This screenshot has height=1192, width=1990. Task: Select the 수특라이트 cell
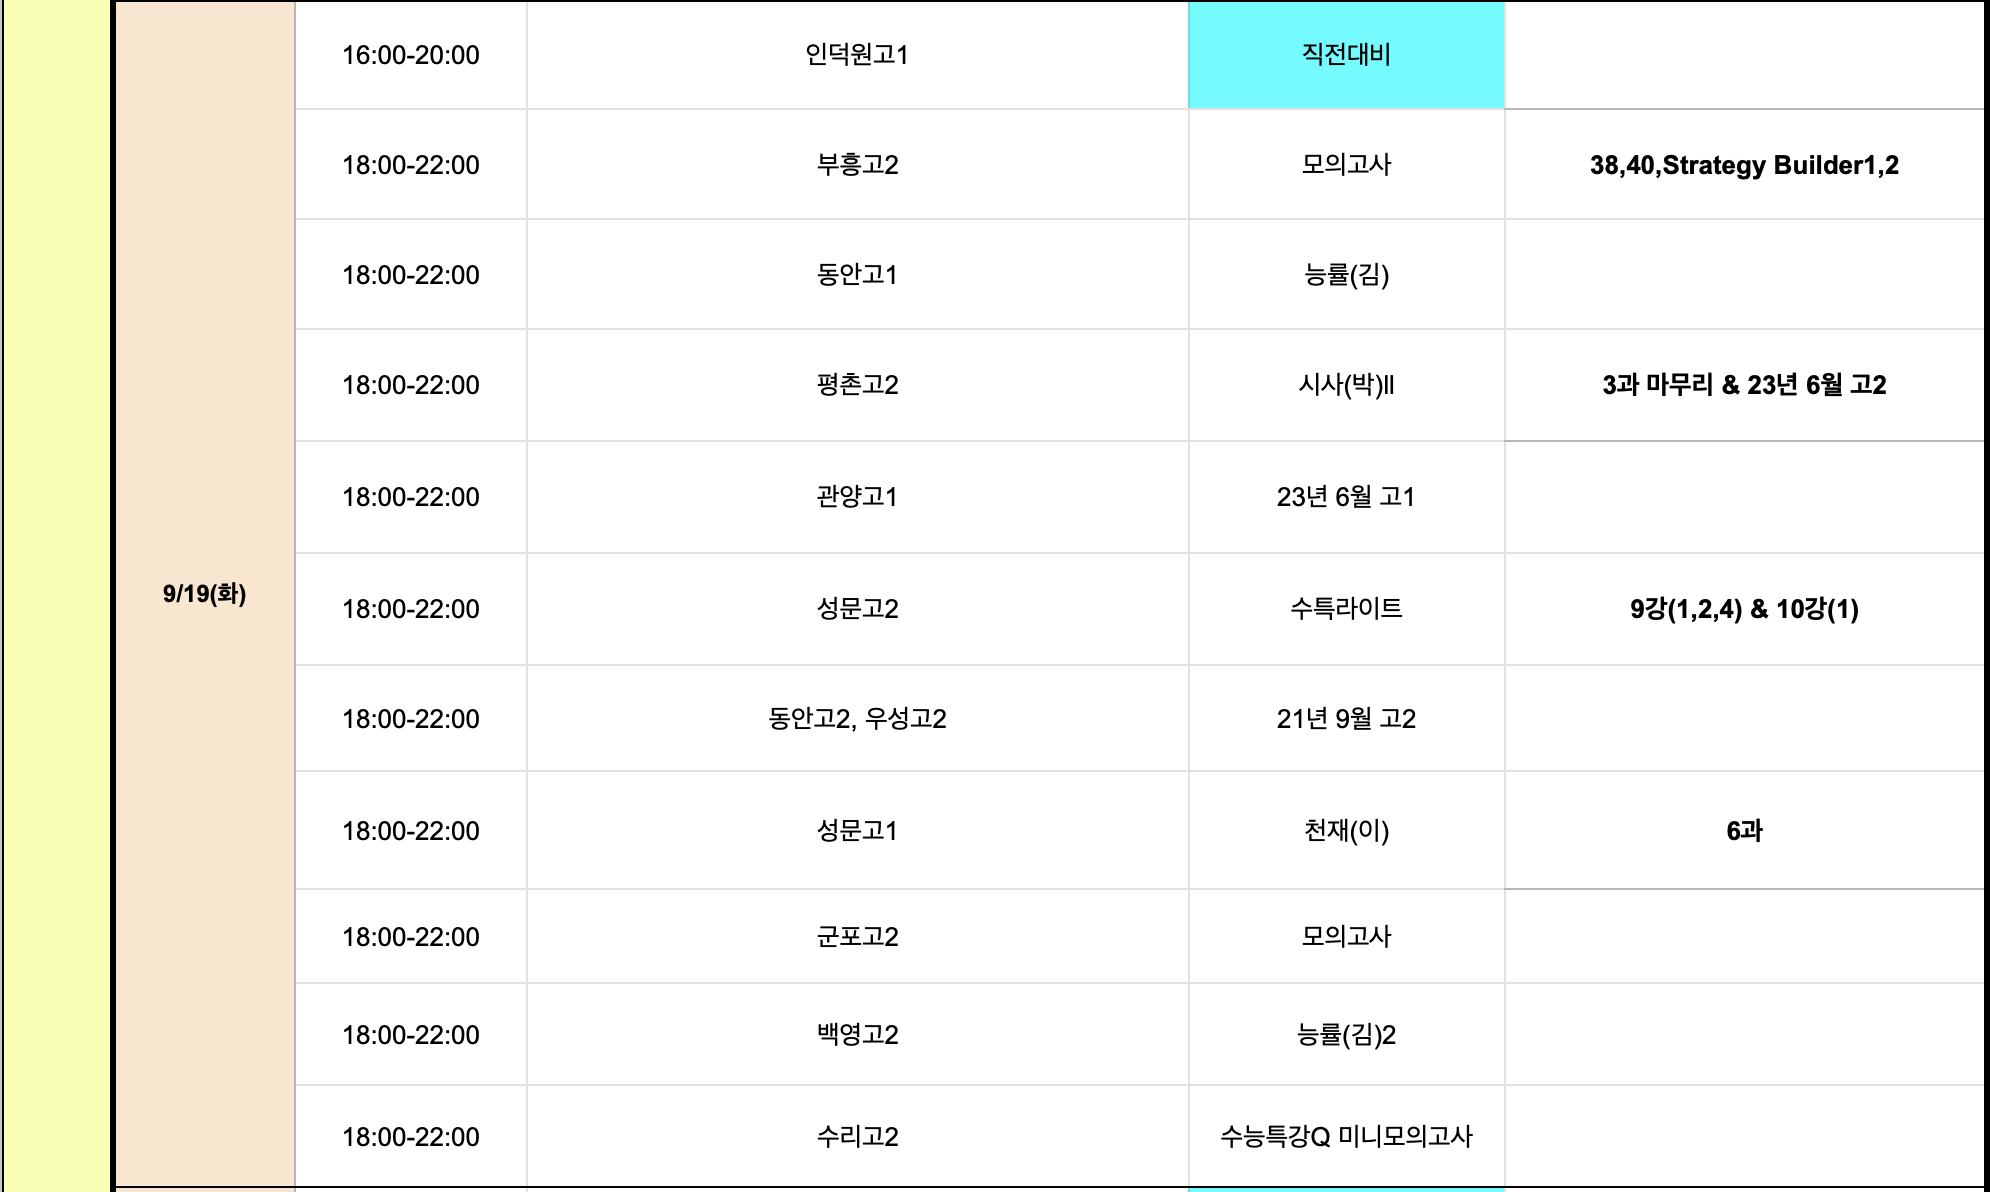point(1346,609)
